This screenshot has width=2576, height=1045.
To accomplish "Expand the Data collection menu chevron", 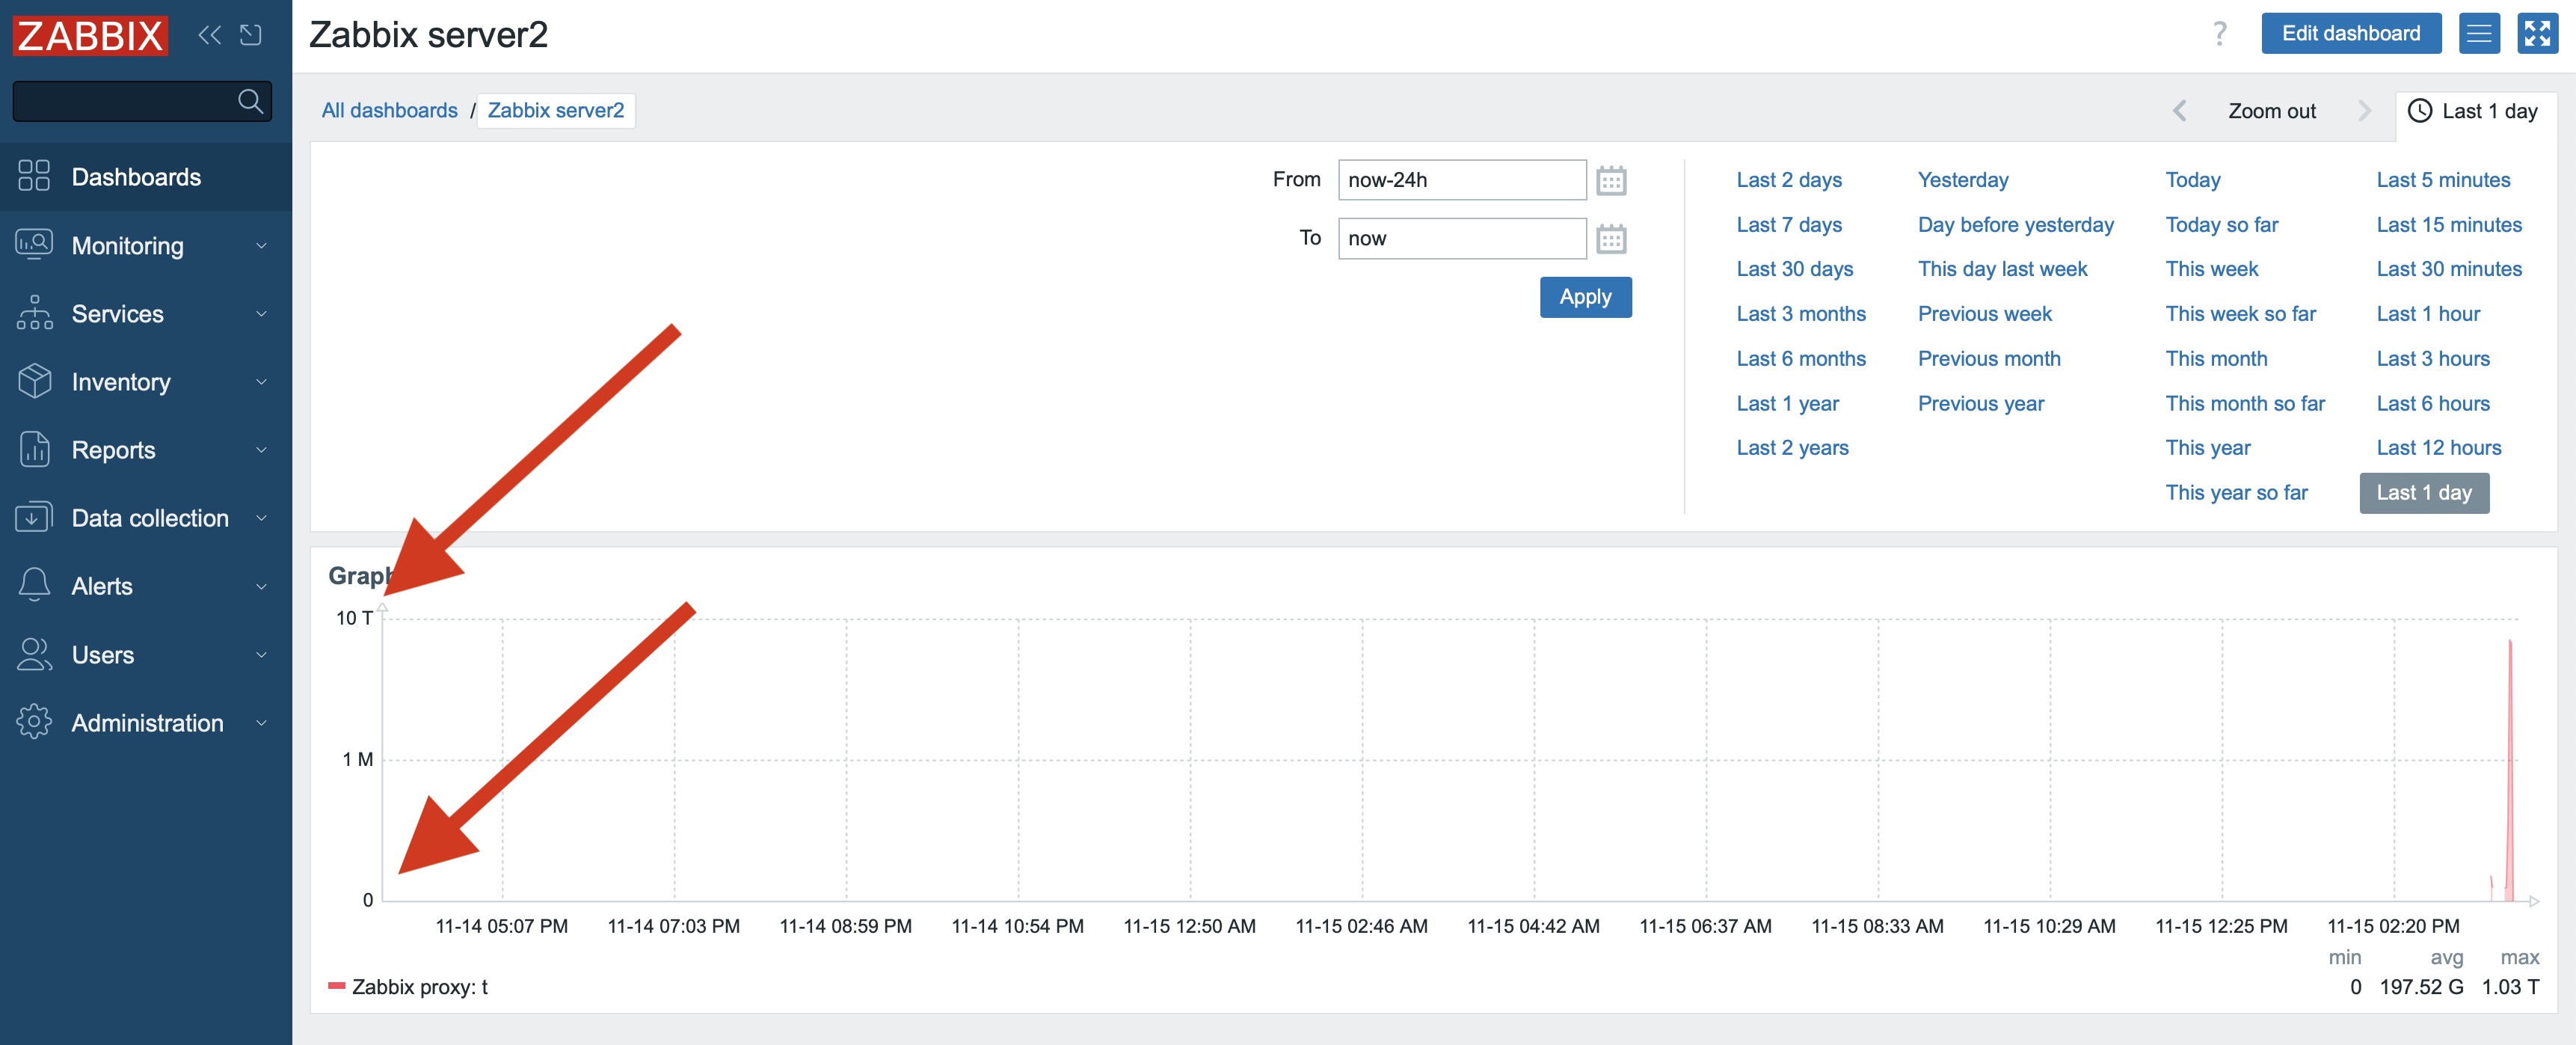I will [261, 518].
